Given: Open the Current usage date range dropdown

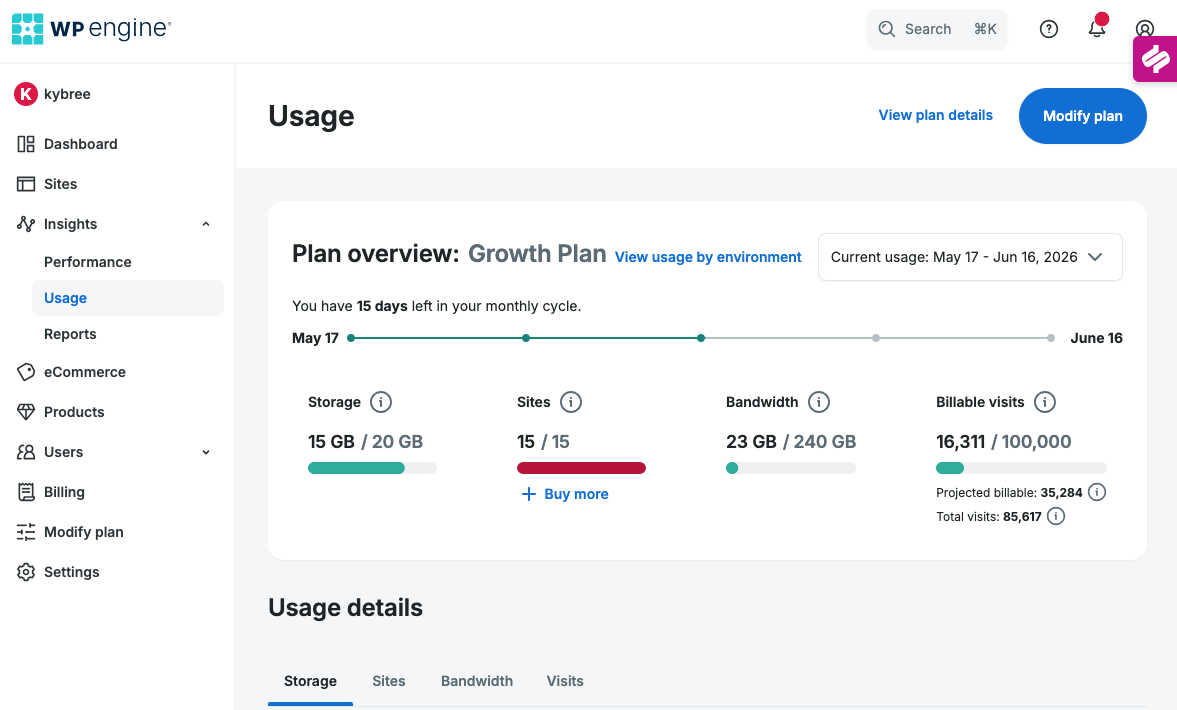Looking at the screenshot, I should [x=970, y=257].
